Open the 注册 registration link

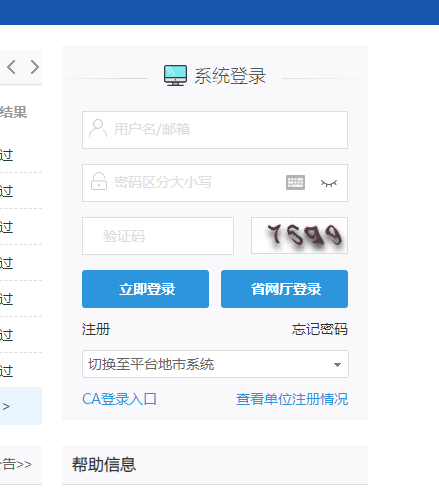(96, 329)
